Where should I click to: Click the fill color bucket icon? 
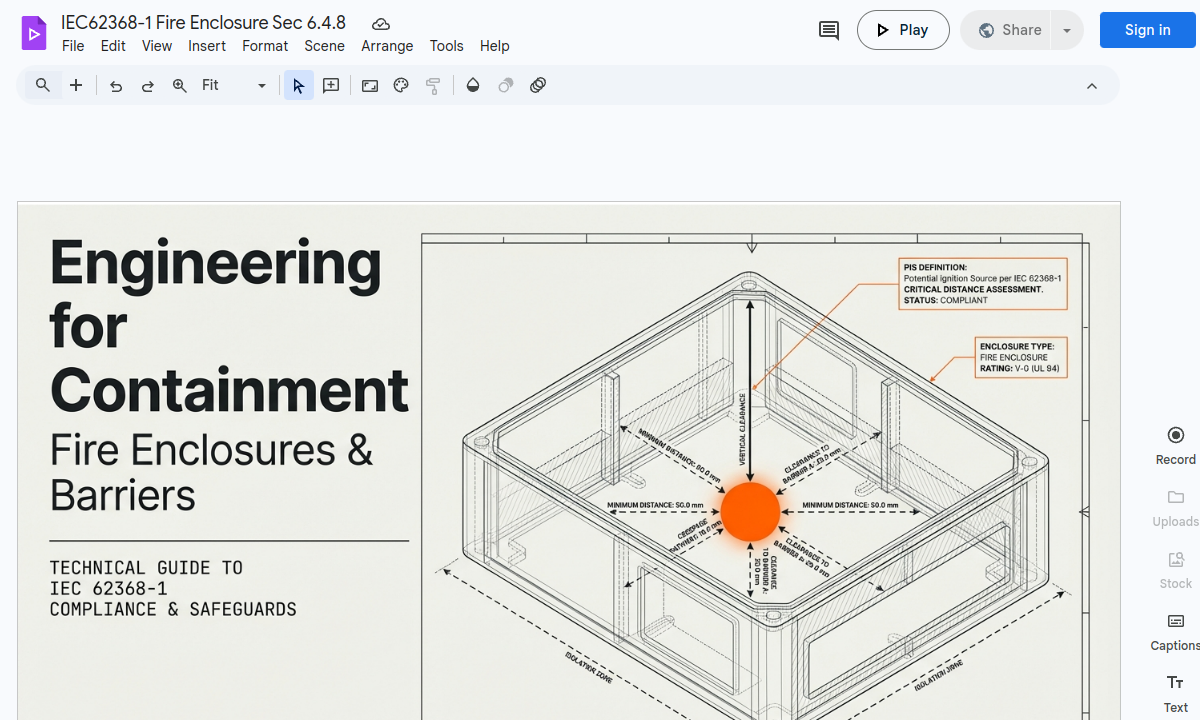473,85
